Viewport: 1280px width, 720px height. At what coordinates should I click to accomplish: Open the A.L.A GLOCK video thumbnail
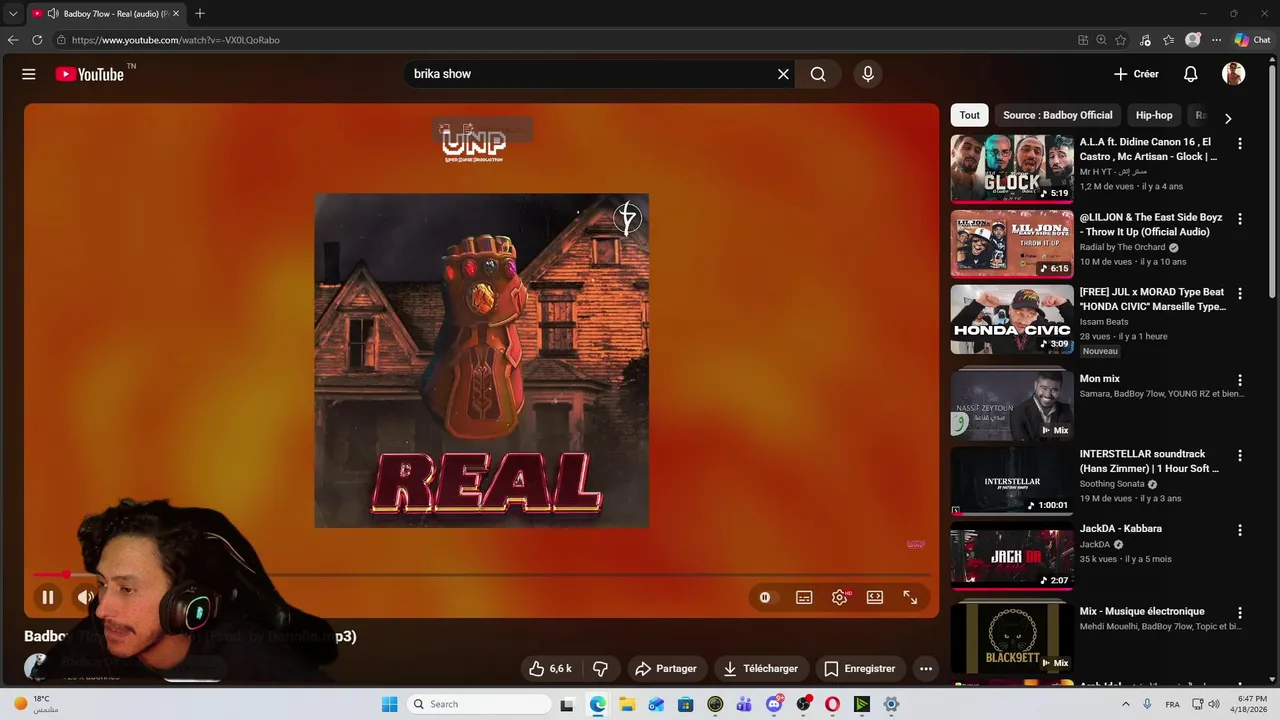pos(1012,168)
